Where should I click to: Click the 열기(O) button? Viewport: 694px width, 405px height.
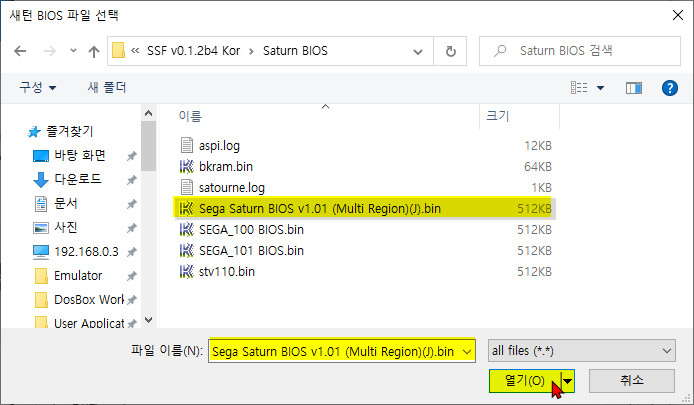[525, 381]
